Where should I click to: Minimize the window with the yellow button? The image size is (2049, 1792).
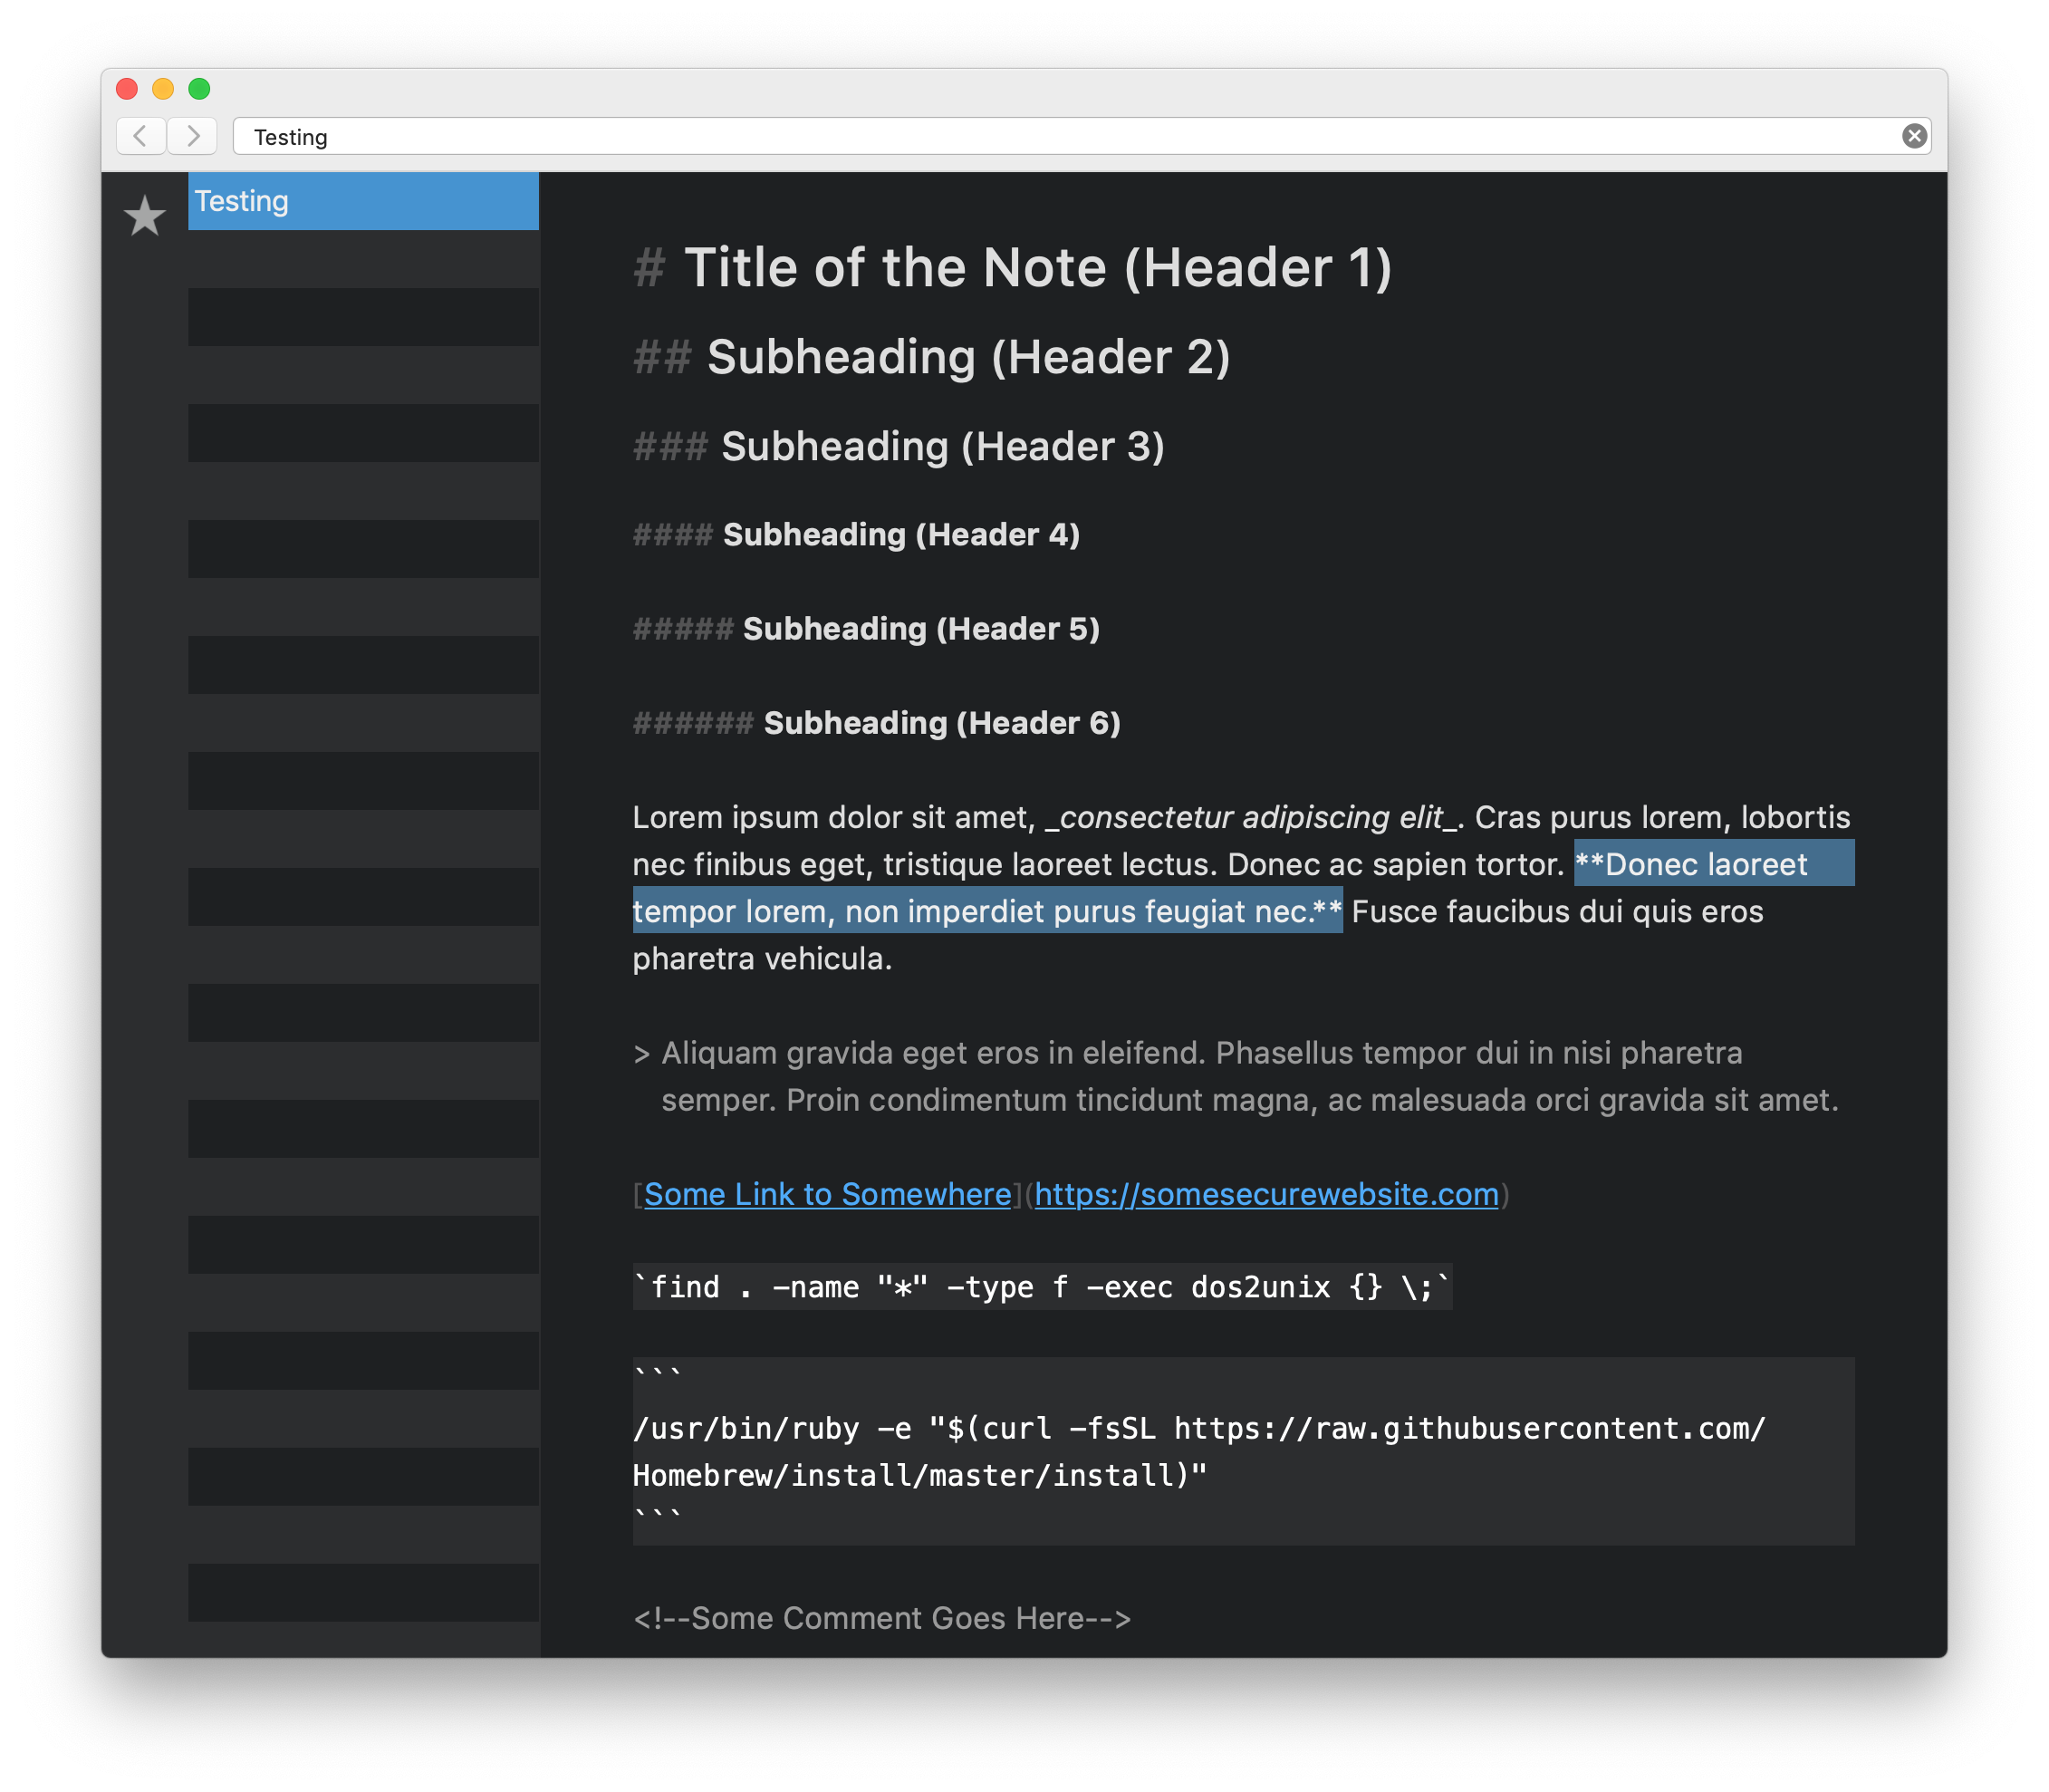pyautogui.click(x=163, y=89)
